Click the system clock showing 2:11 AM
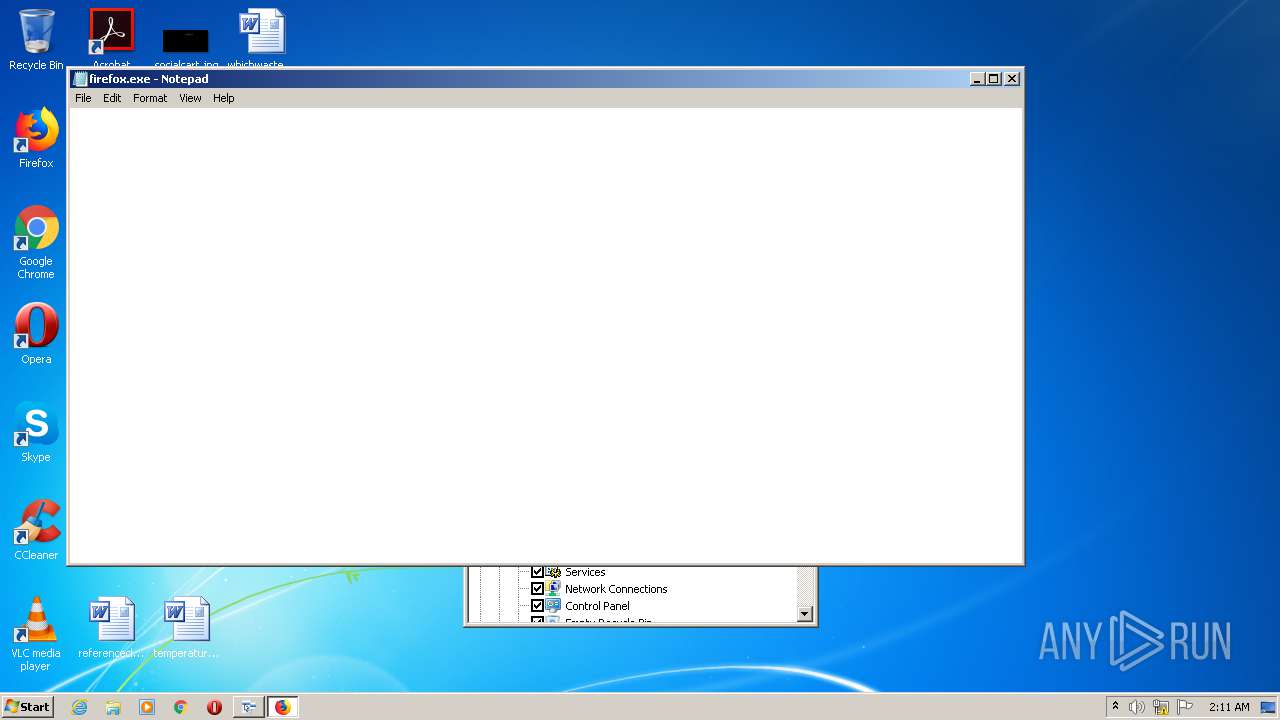This screenshot has width=1280, height=720. [1229, 707]
